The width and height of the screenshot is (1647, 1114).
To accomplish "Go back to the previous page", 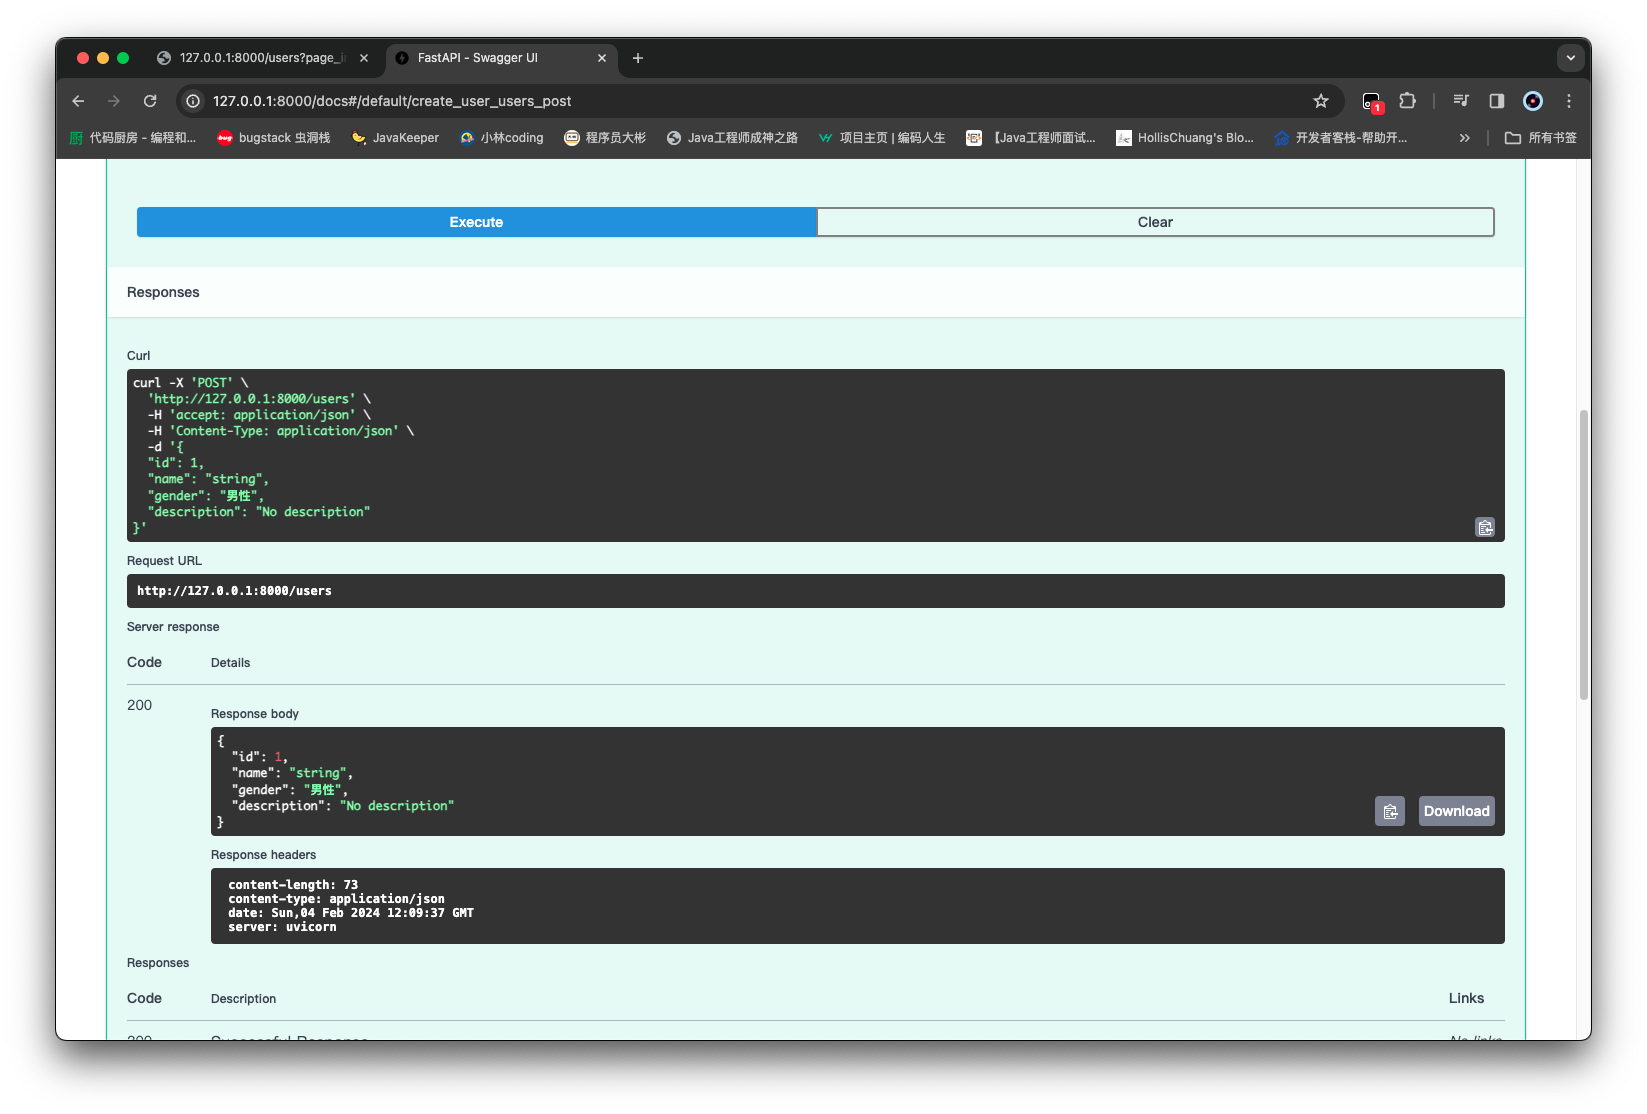I will pos(78,101).
